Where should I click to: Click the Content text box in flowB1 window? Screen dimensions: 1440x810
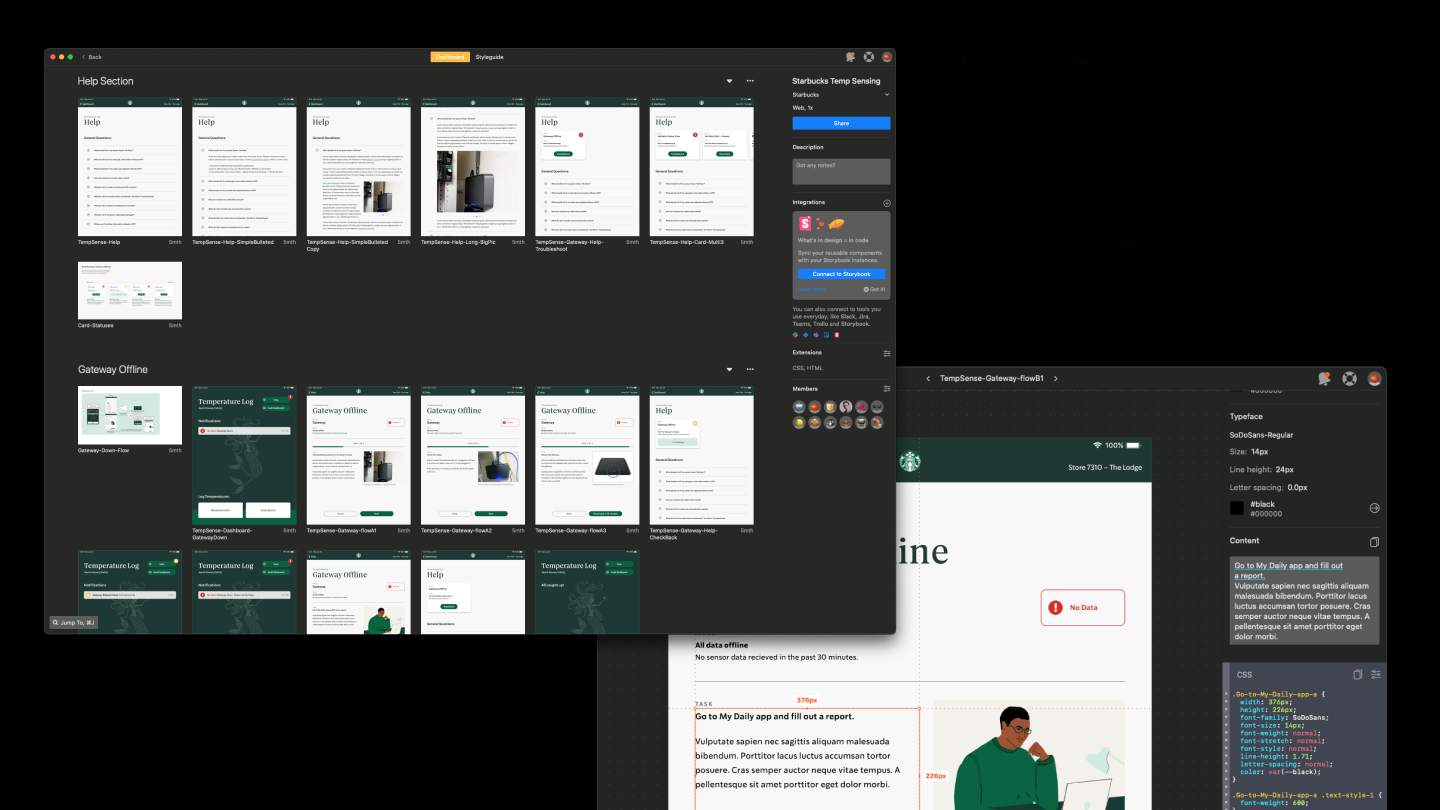pos(1304,601)
